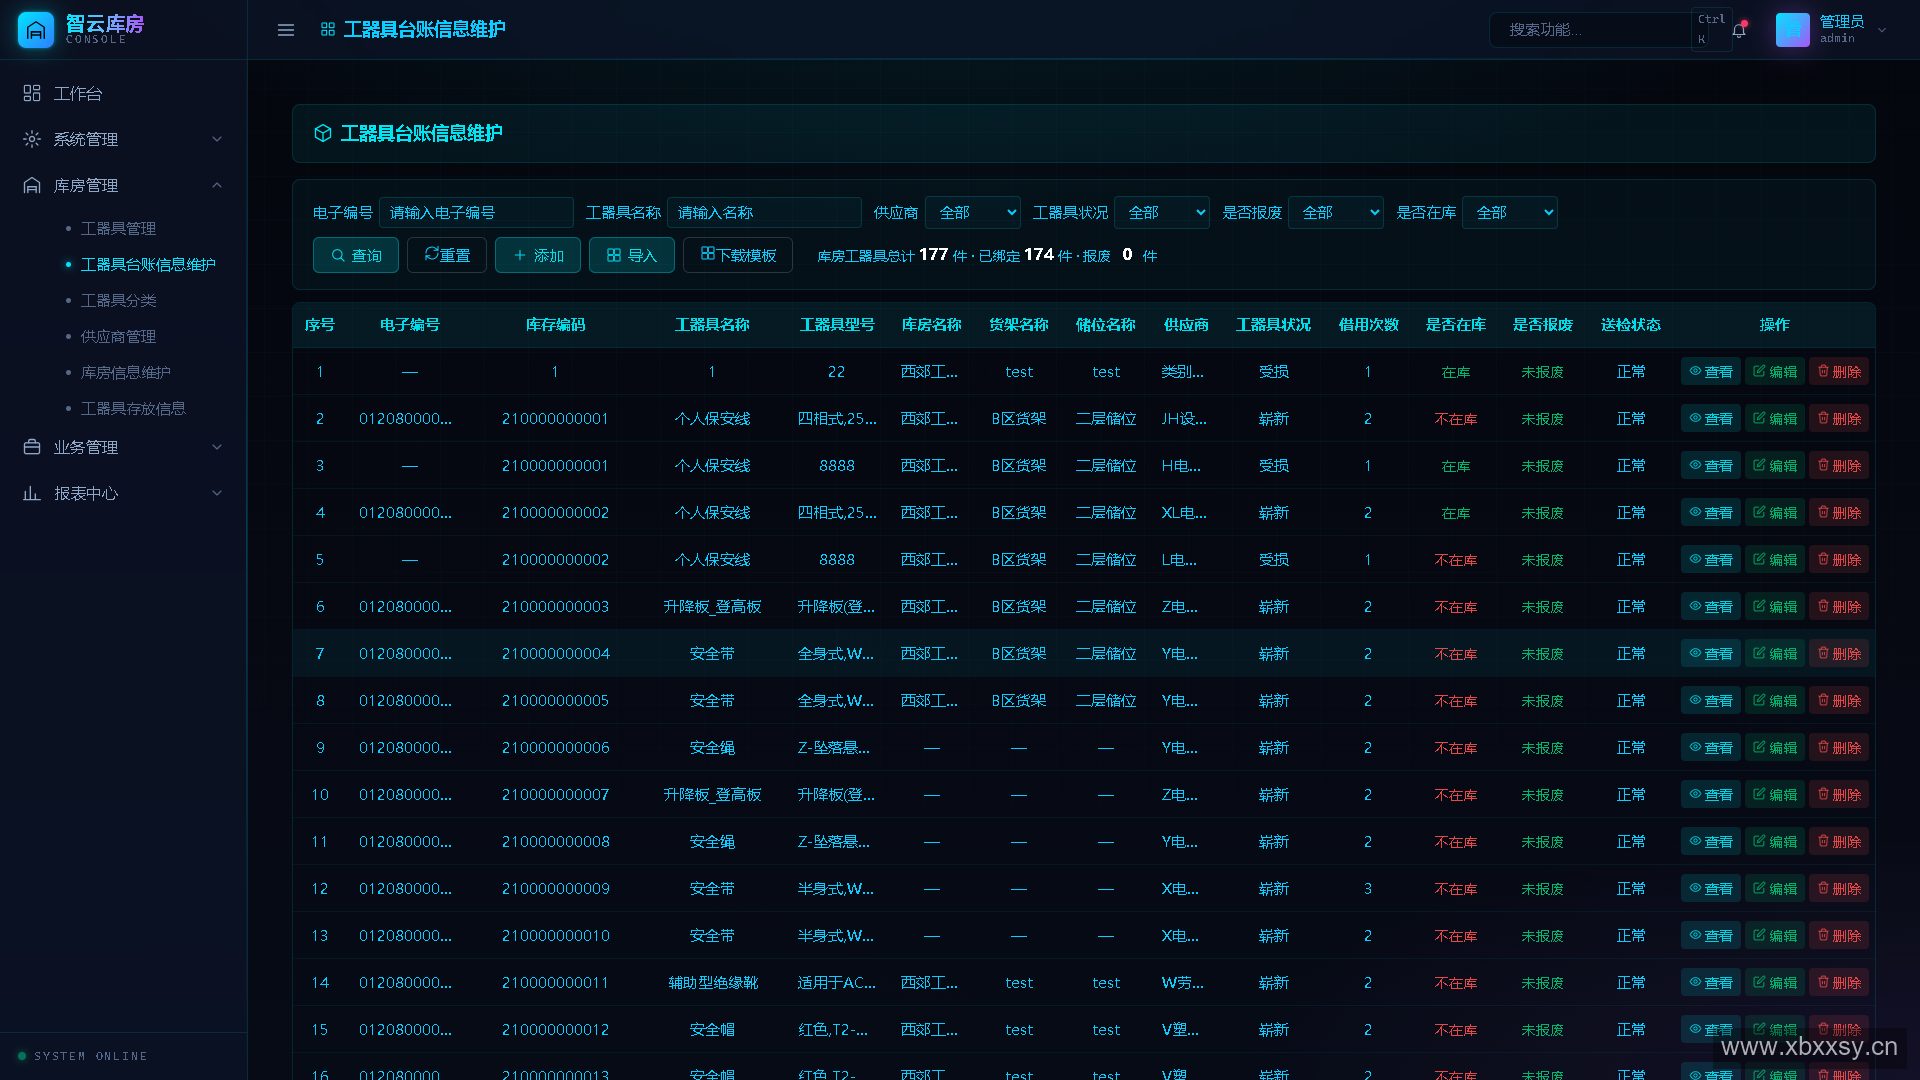1920x1080 pixels.
Task: Delete row 3 using the 删除 button
Action: pyautogui.click(x=1839, y=466)
